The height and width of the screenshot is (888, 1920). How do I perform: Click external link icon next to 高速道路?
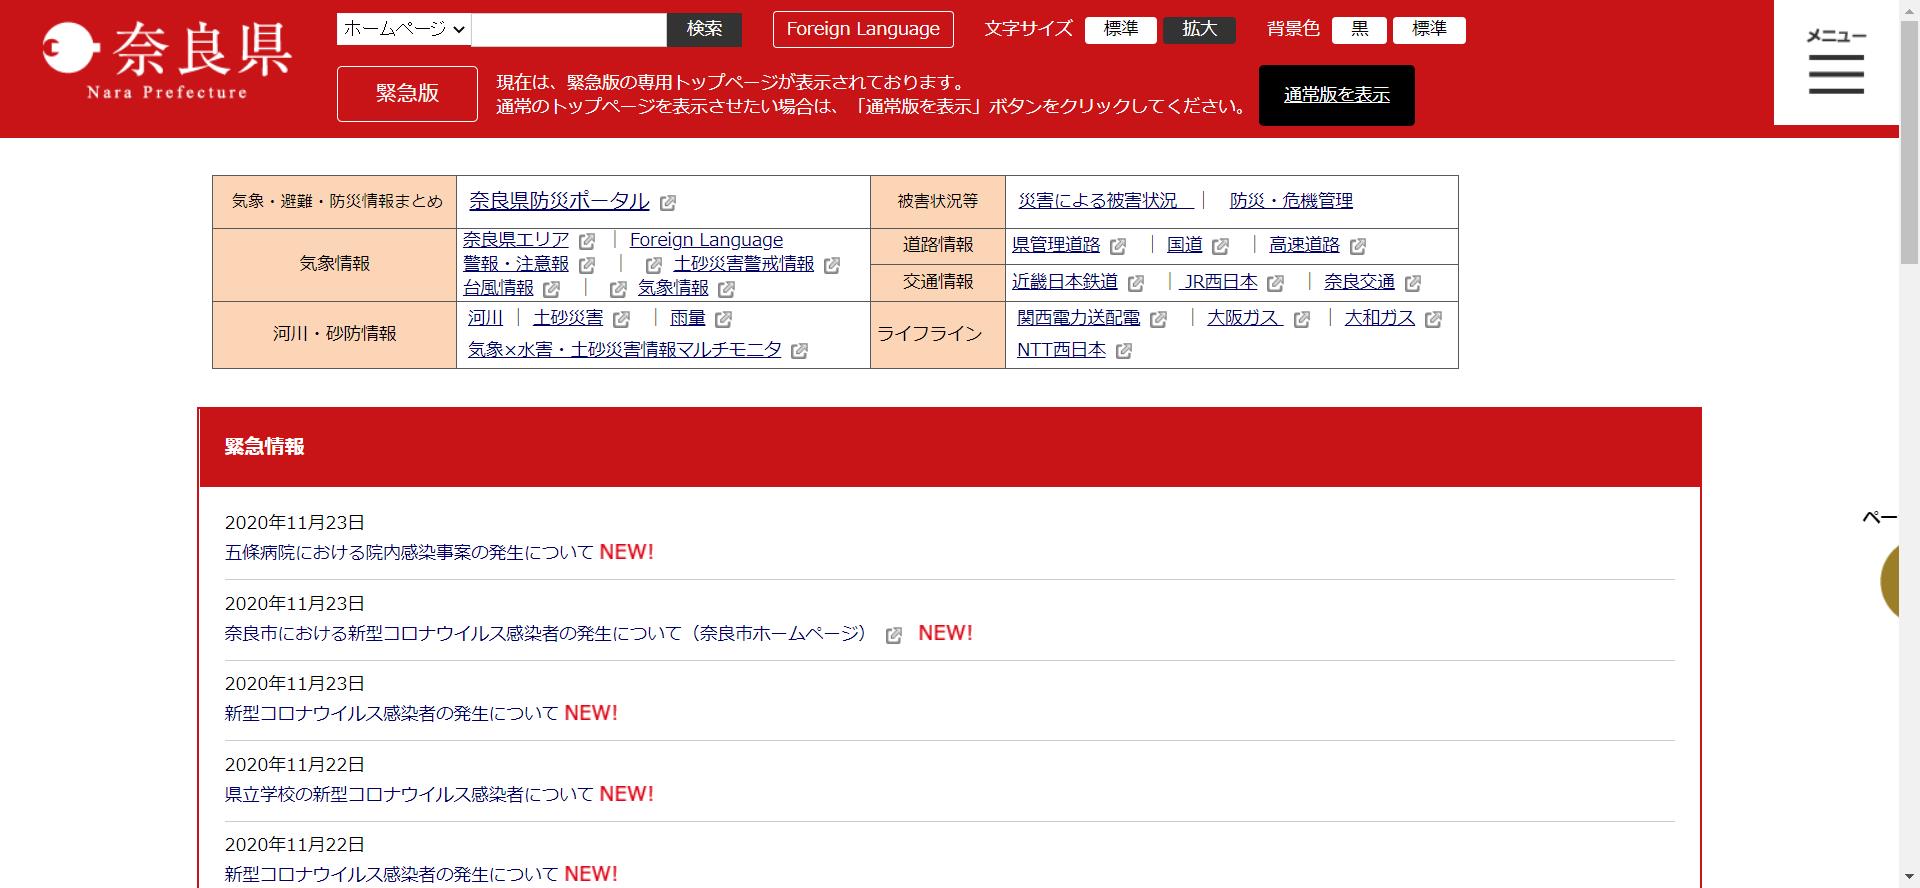click(x=1357, y=246)
